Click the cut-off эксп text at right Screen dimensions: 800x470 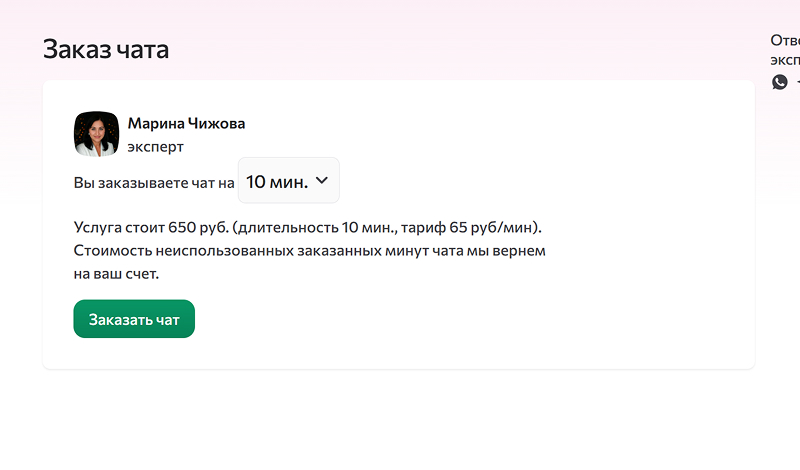click(x=785, y=59)
